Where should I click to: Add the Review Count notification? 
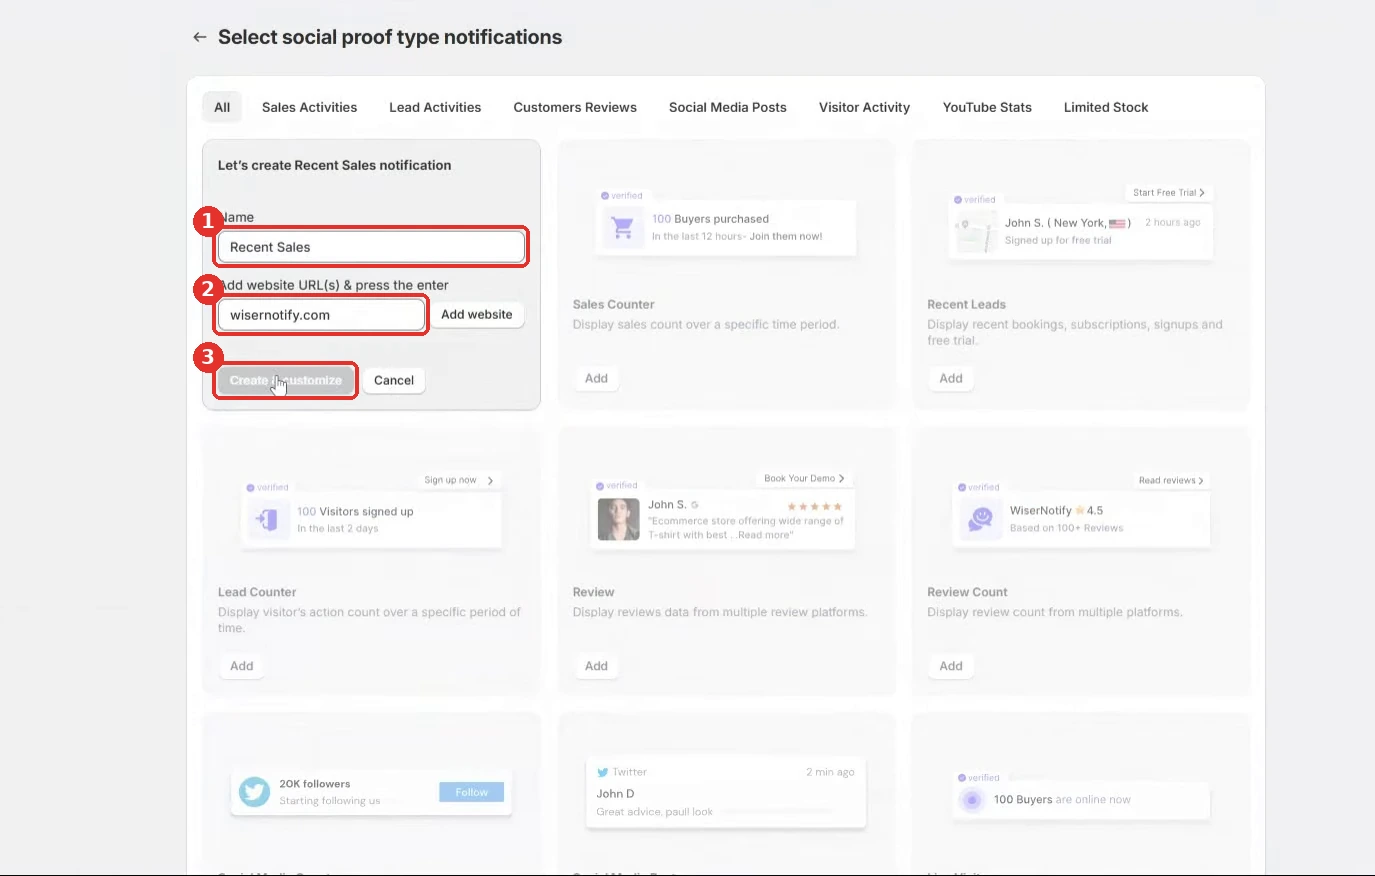pyautogui.click(x=951, y=666)
